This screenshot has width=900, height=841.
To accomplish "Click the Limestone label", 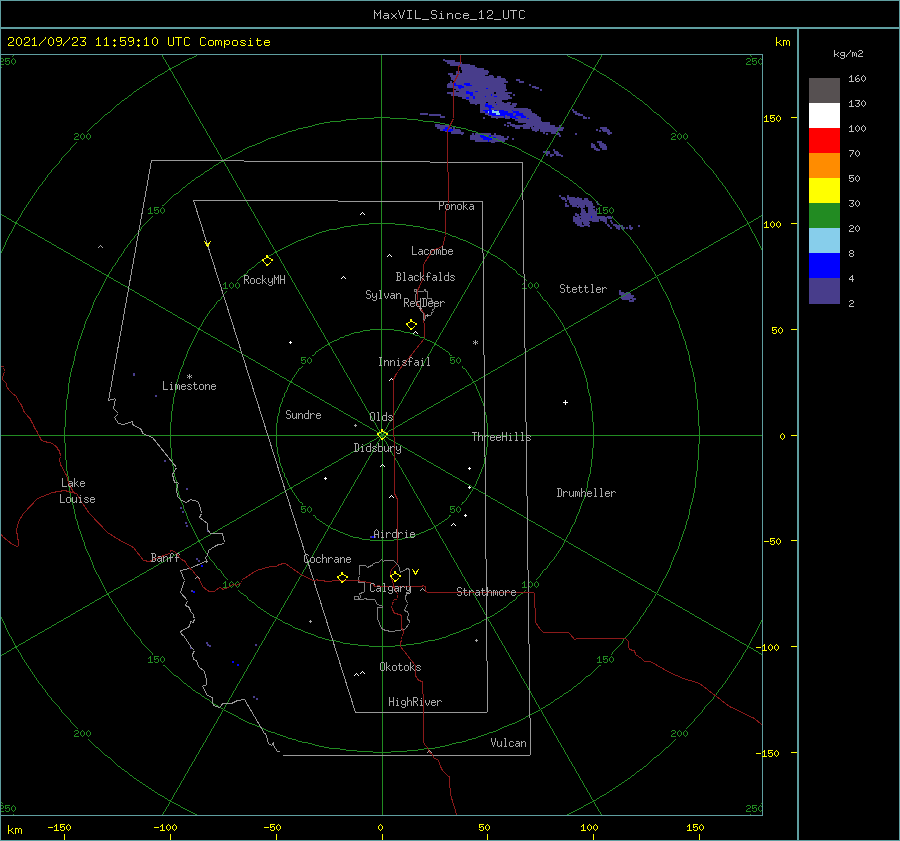I will 189,386.
